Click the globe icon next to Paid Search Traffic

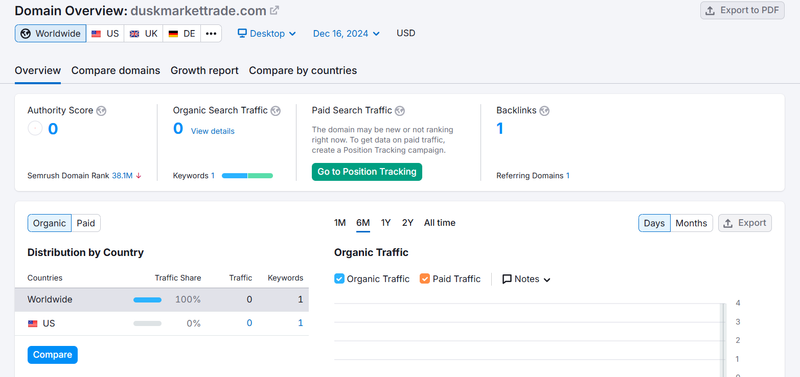(400, 111)
